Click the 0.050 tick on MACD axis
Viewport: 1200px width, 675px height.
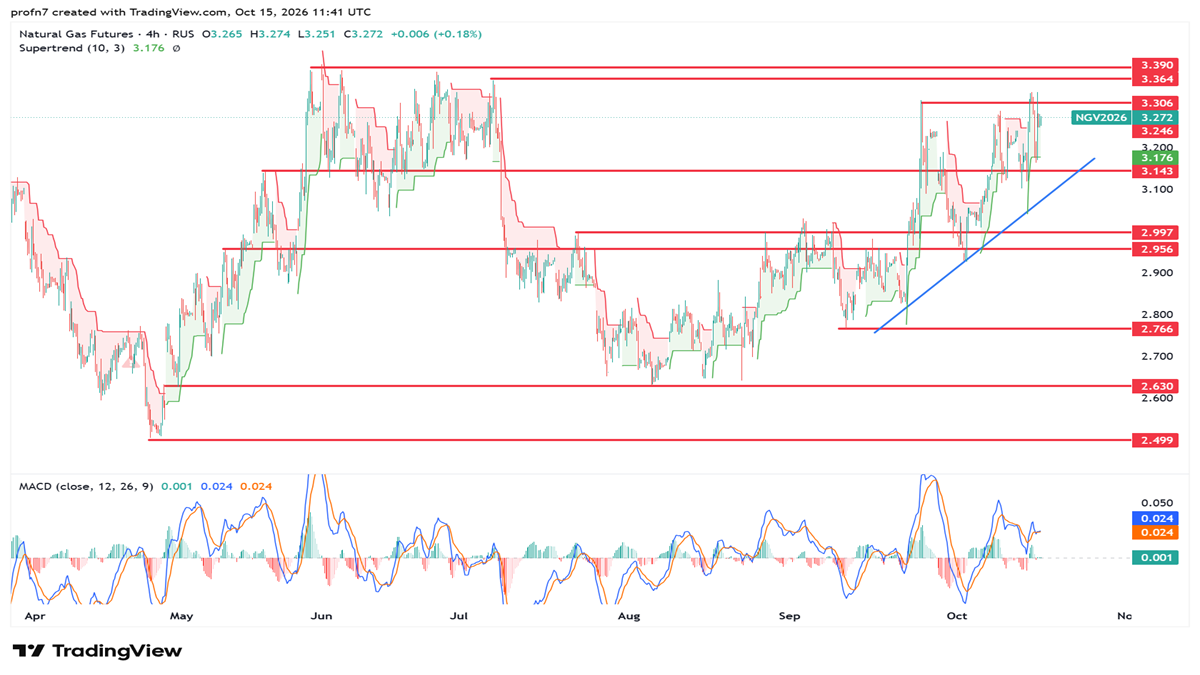click(1158, 503)
